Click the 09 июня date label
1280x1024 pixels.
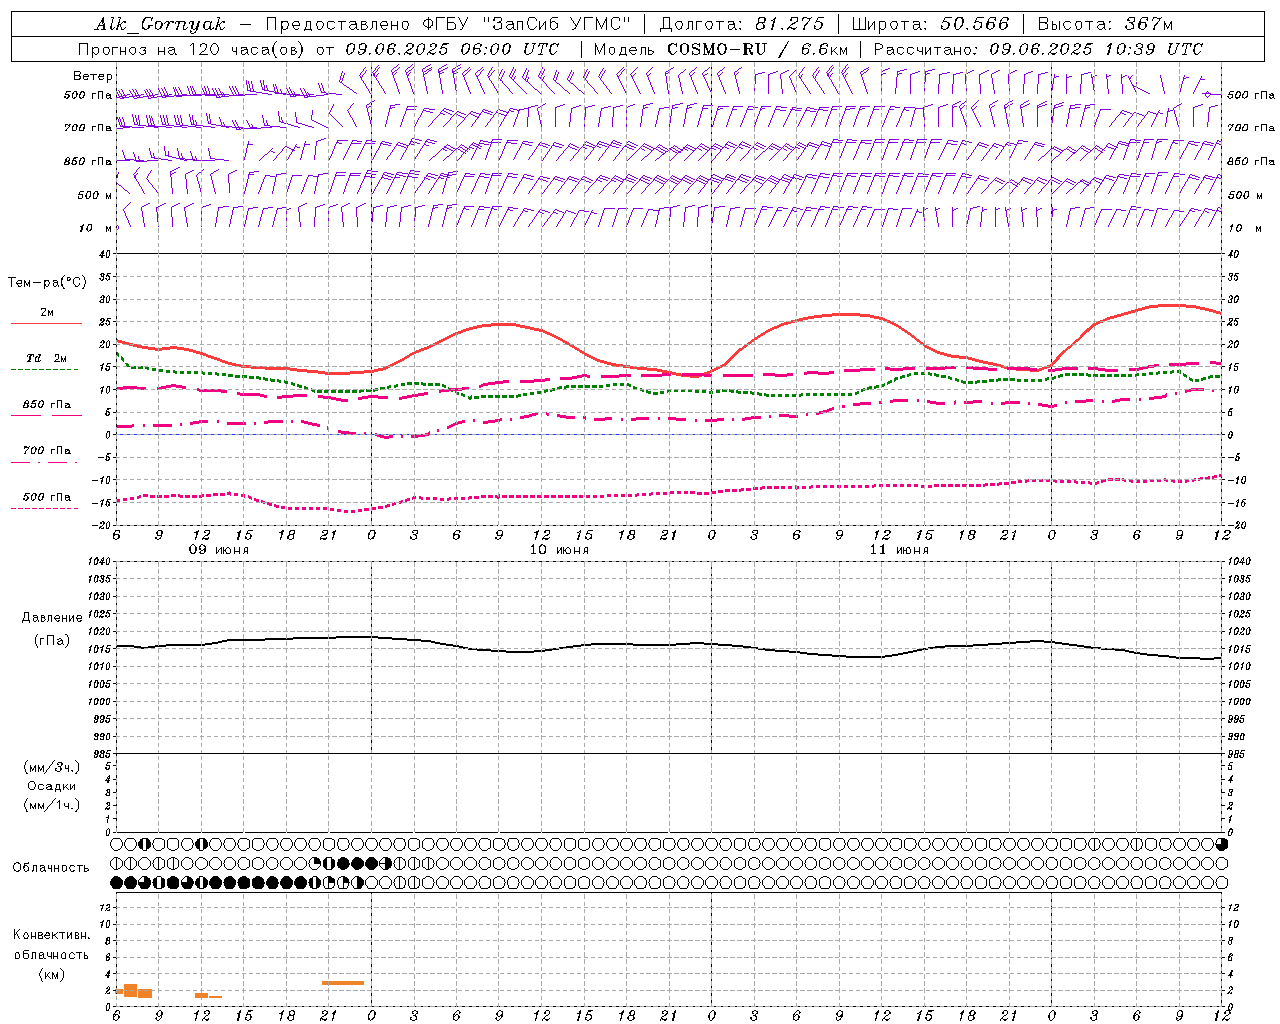point(219,550)
